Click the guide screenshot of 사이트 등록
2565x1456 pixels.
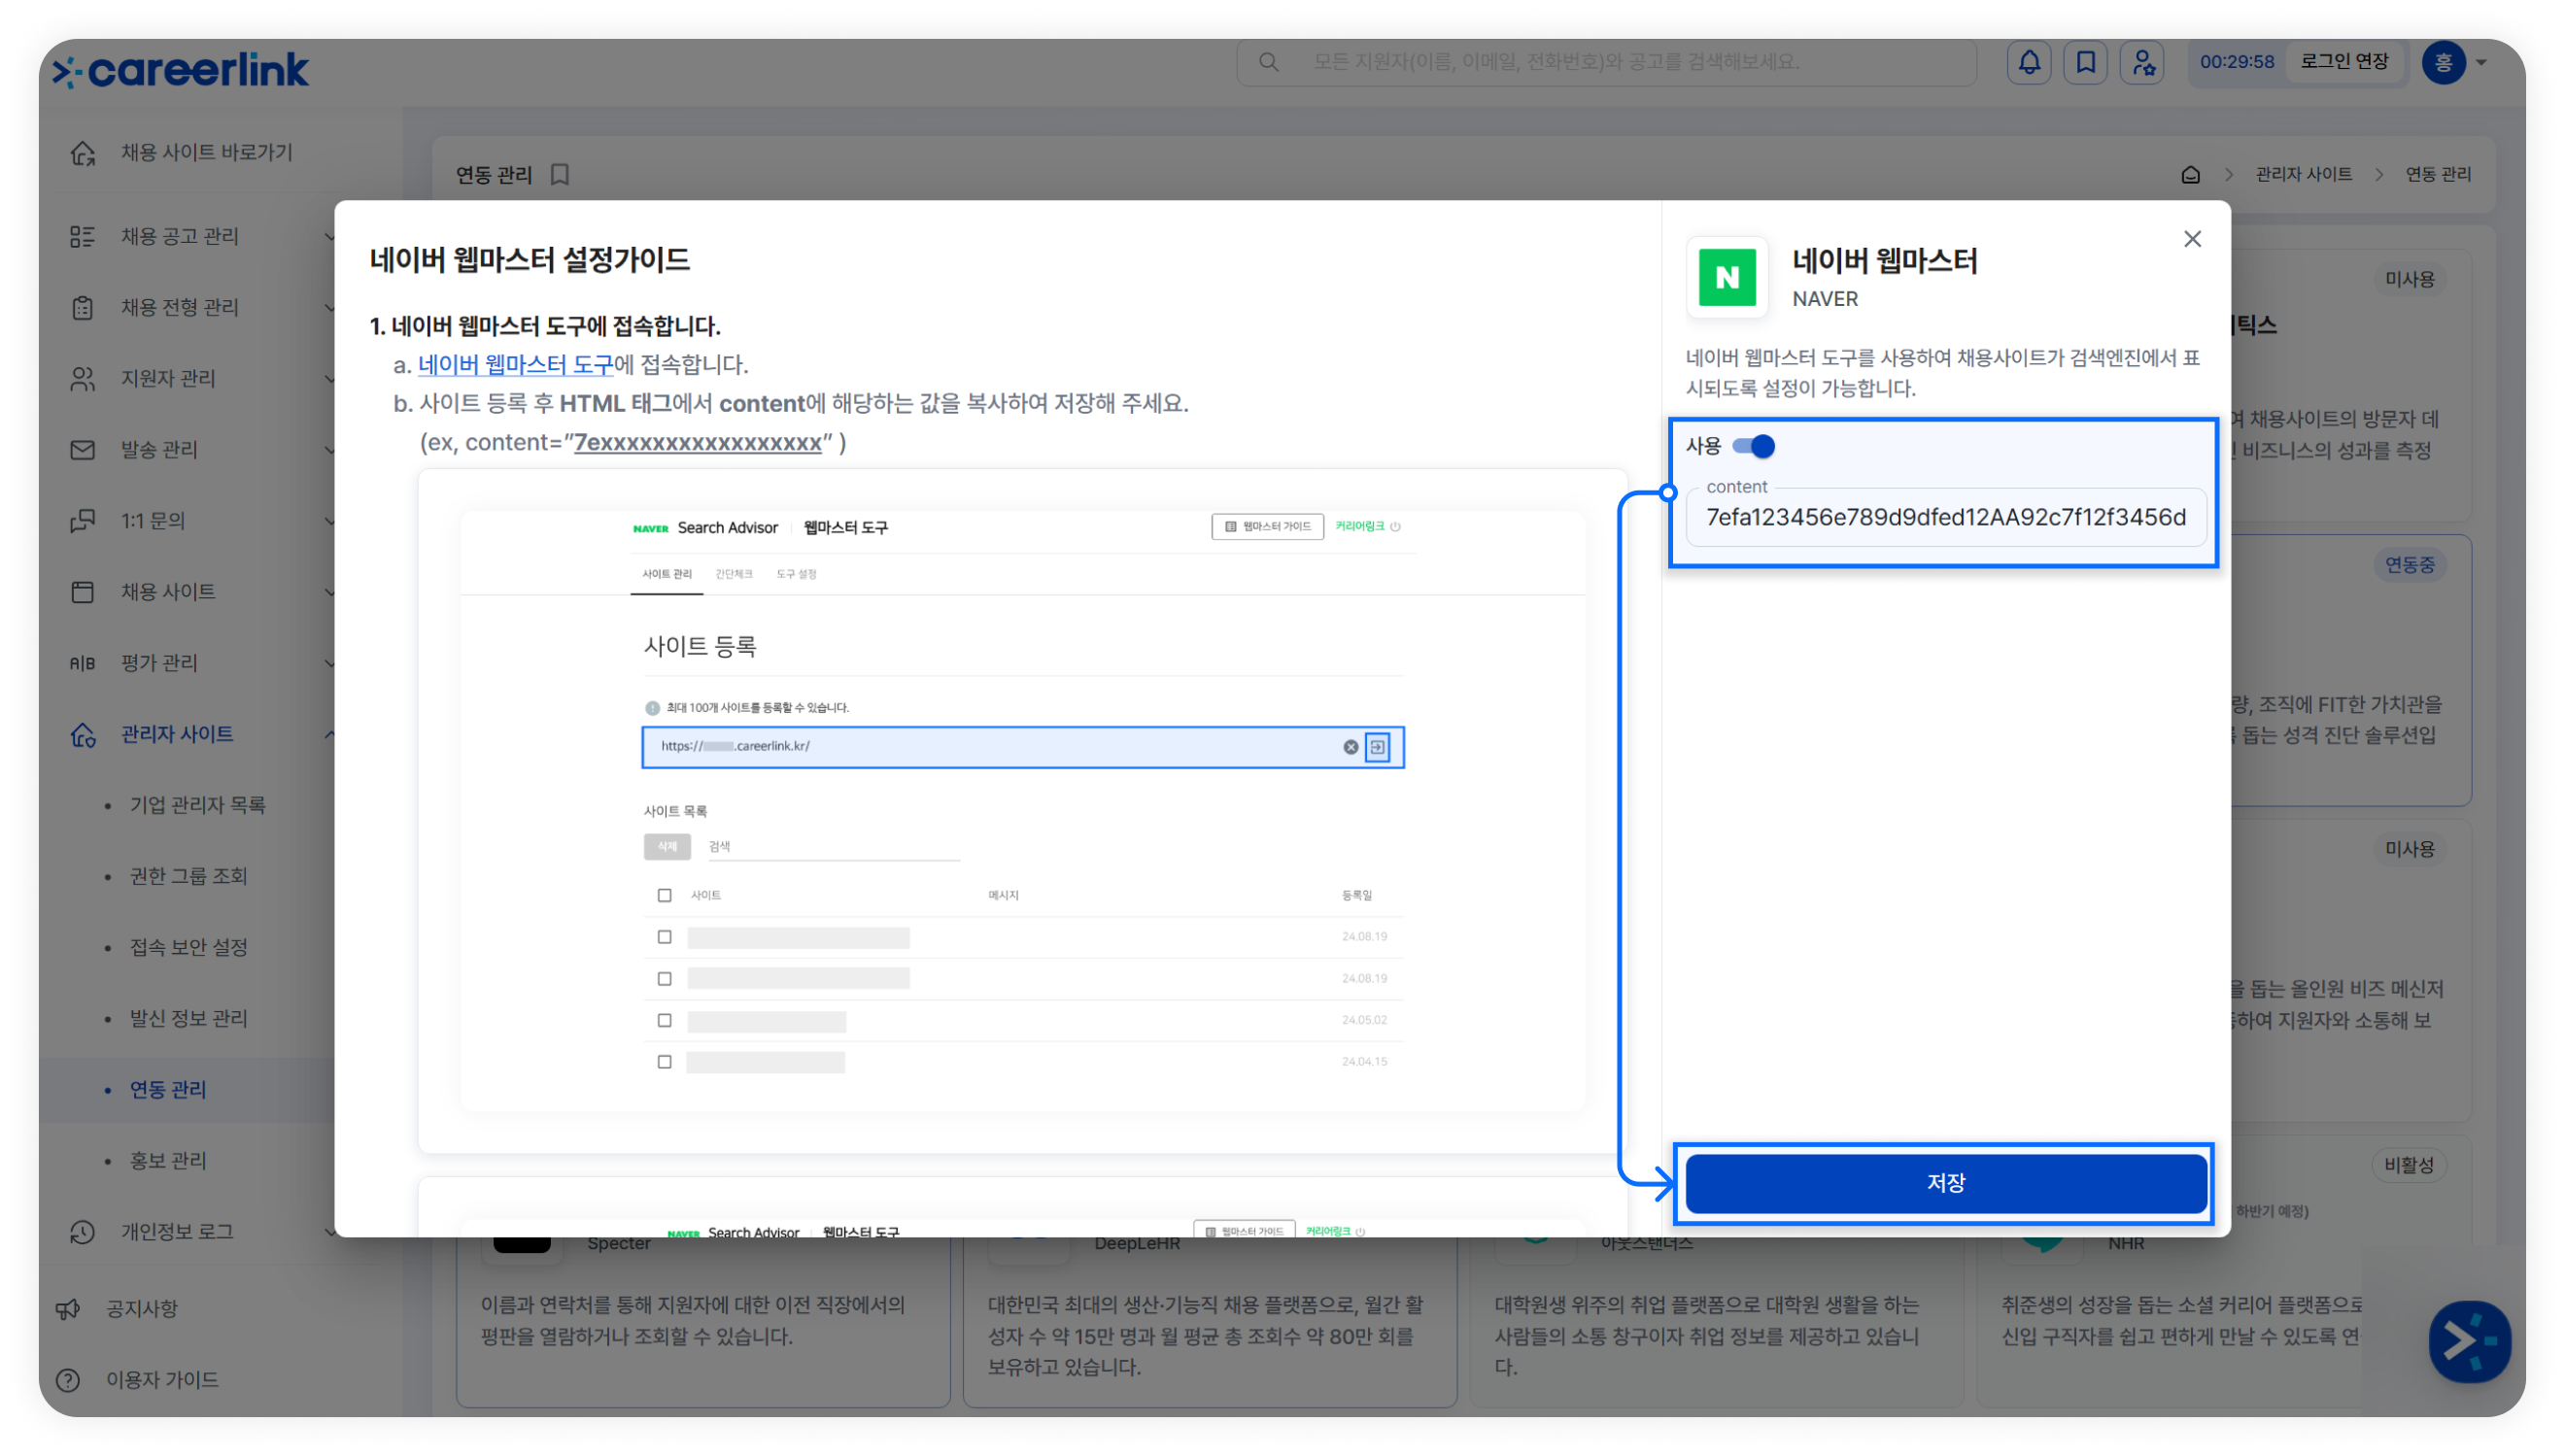click(x=1022, y=810)
